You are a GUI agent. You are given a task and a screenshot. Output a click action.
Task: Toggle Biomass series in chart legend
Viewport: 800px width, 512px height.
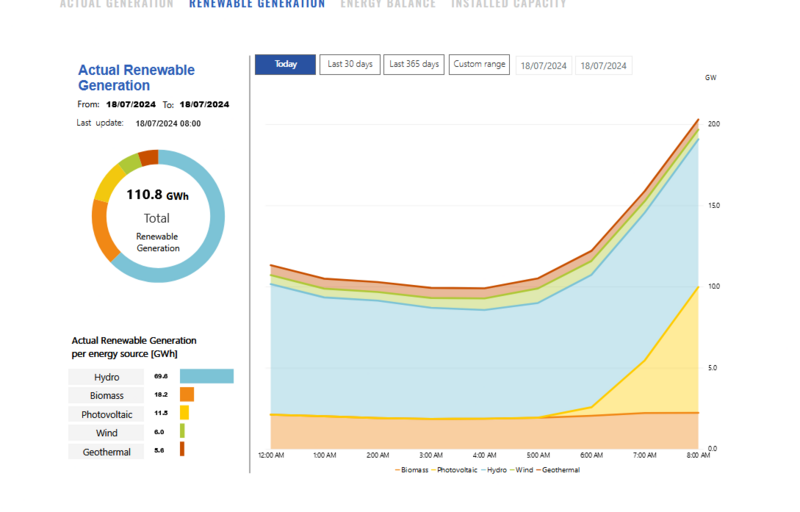(413, 470)
